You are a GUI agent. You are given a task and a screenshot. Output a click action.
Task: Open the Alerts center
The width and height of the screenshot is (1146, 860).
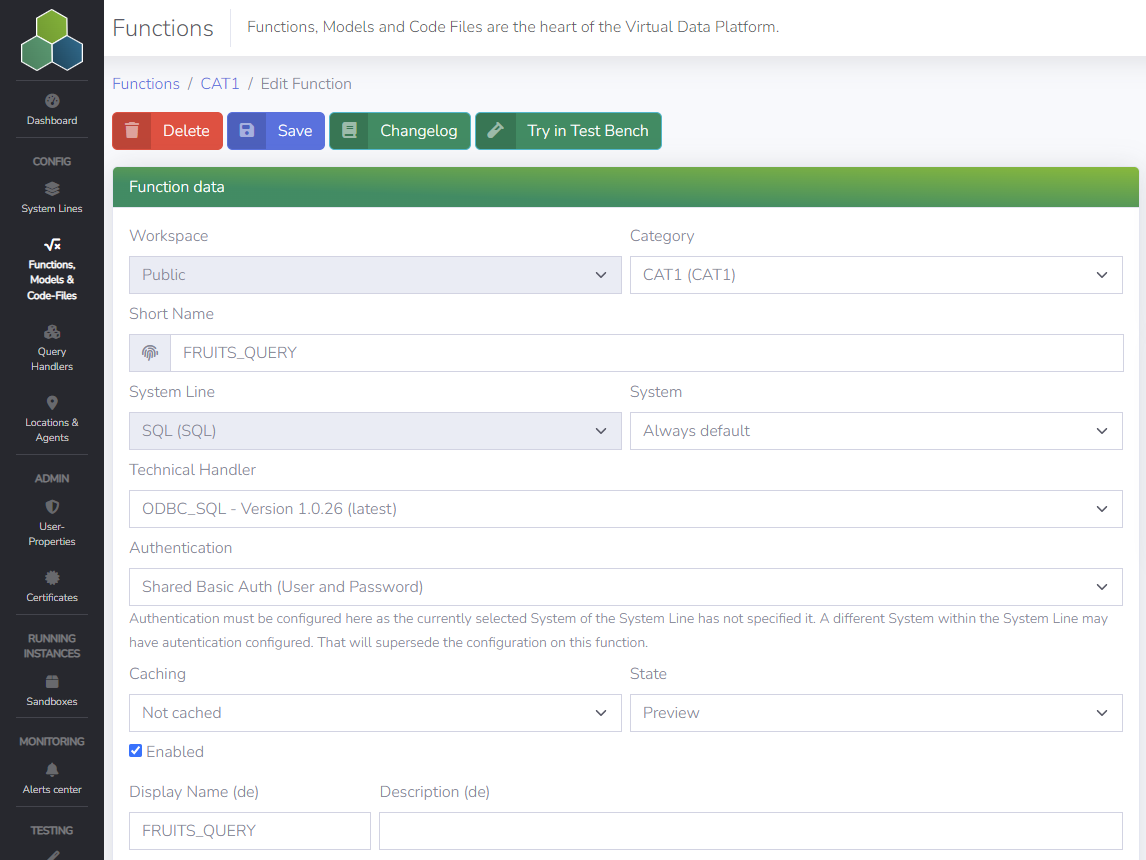coord(51,779)
